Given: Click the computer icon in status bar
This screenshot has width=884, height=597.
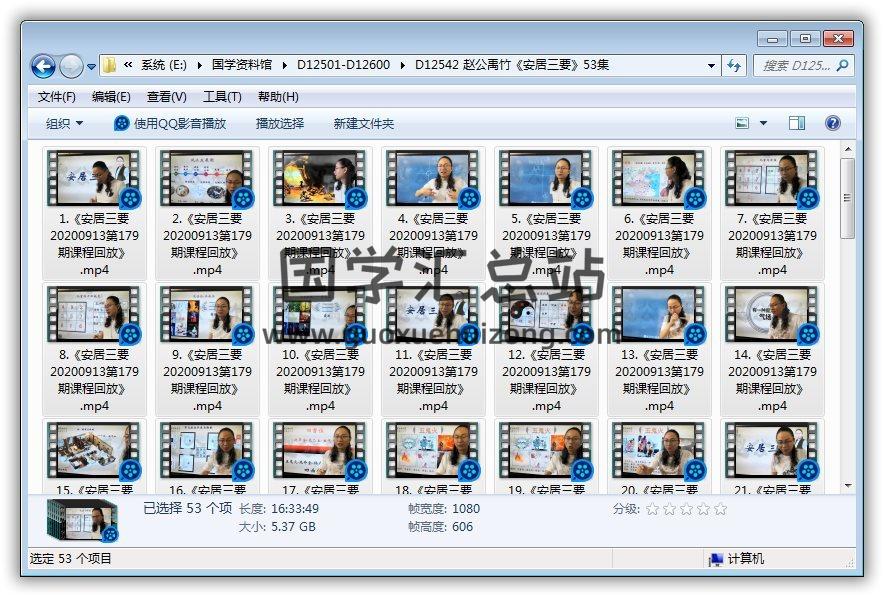Looking at the screenshot, I should click(x=716, y=559).
